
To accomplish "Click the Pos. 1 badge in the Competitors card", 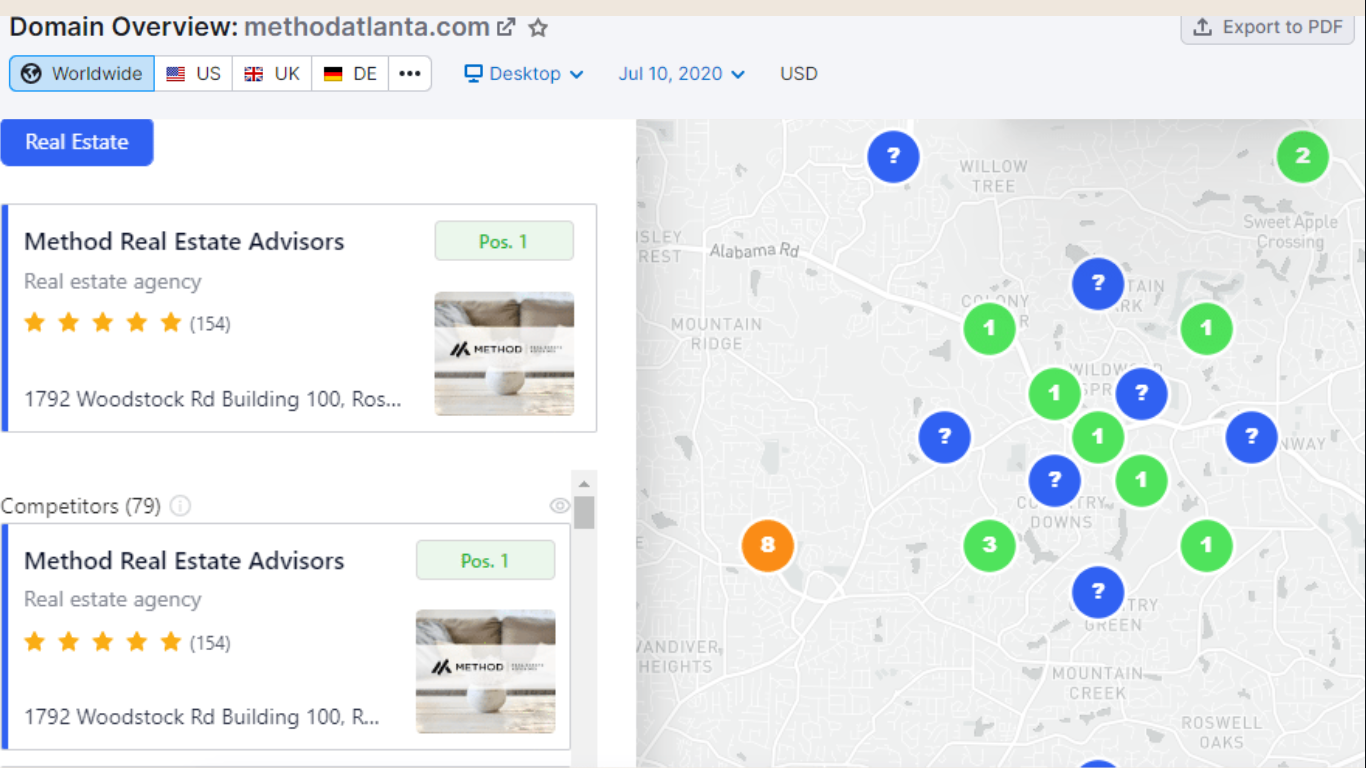I will (x=485, y=561).
